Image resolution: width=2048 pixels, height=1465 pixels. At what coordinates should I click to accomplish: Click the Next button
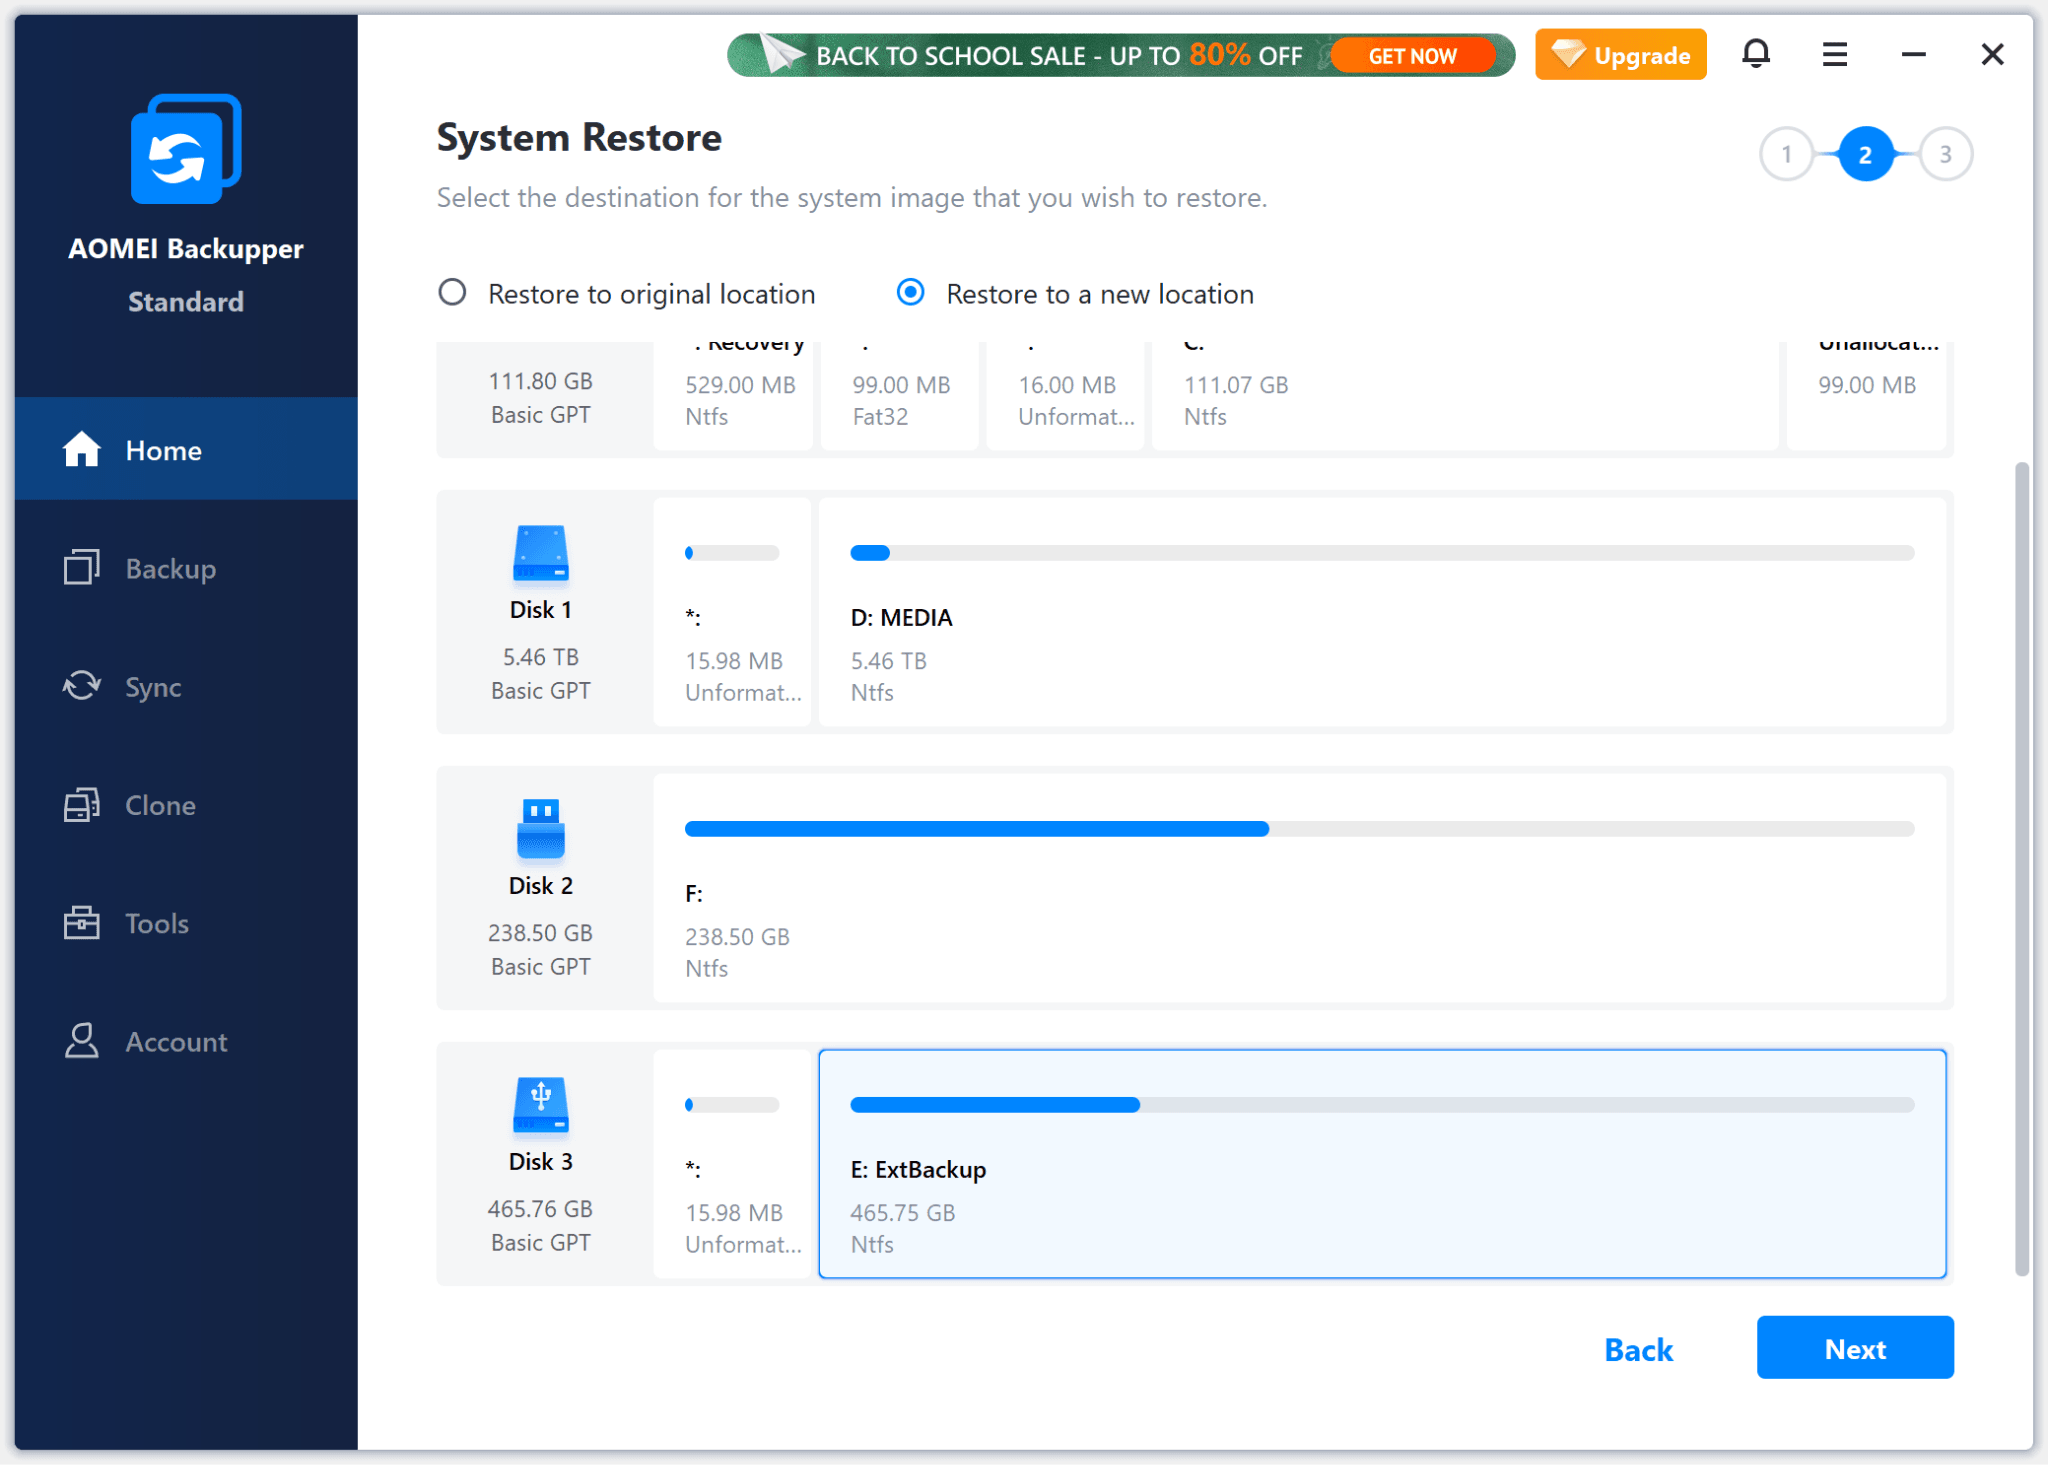coord(1855,1348)
